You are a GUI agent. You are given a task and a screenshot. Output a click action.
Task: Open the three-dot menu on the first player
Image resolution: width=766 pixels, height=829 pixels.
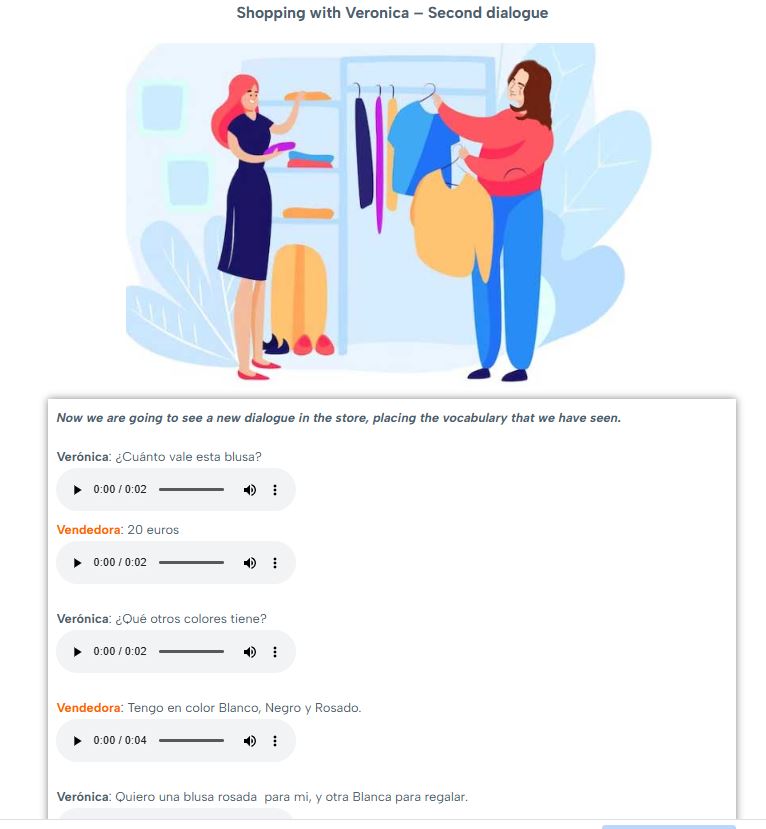pos(275,490)
